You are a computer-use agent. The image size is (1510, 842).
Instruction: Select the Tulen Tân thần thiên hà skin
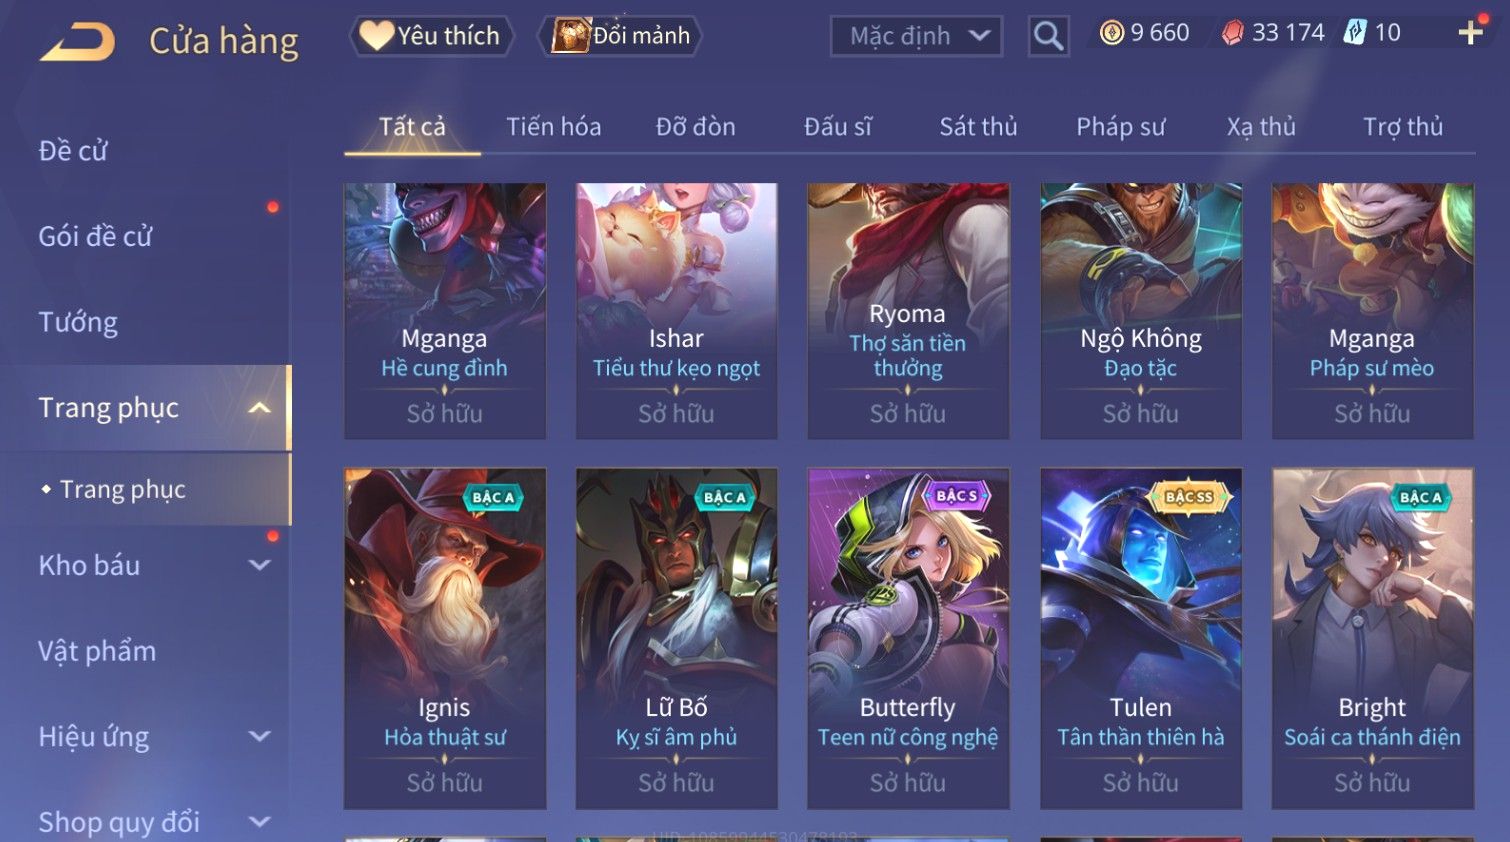pos(1141,638)
